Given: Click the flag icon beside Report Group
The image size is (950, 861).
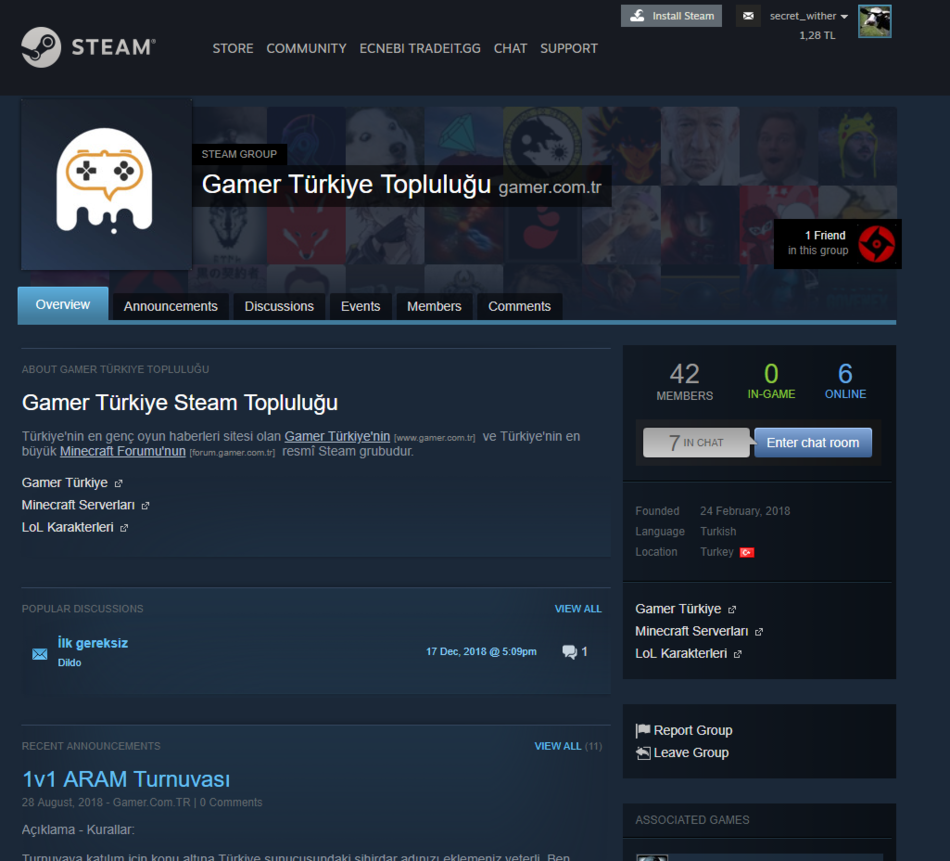Looking at the screenshot, I should tap(643, 731).
